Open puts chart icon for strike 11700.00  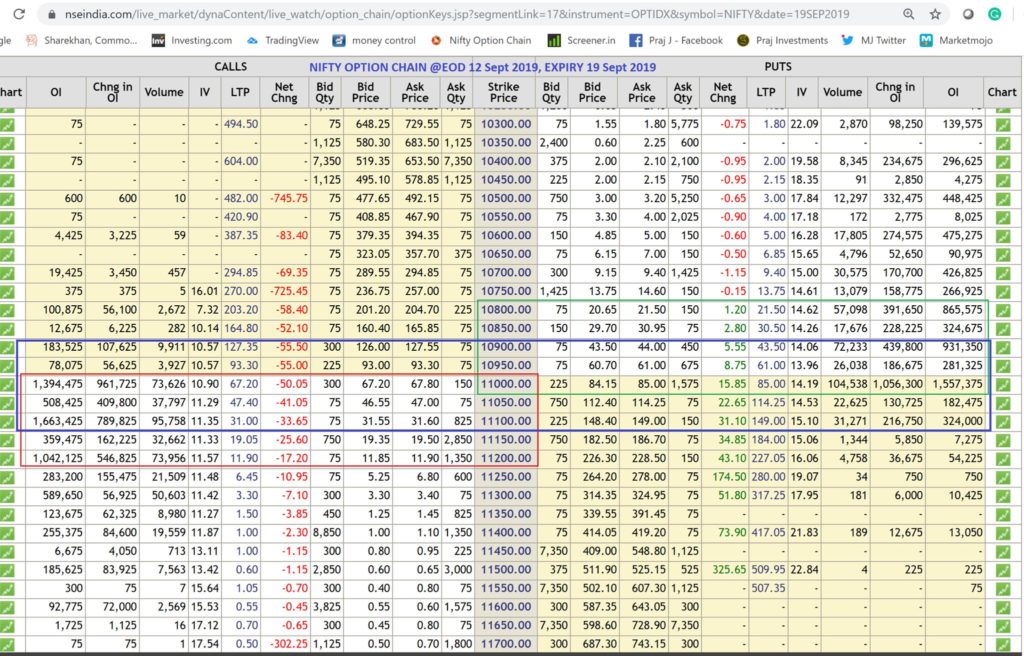1003,644
